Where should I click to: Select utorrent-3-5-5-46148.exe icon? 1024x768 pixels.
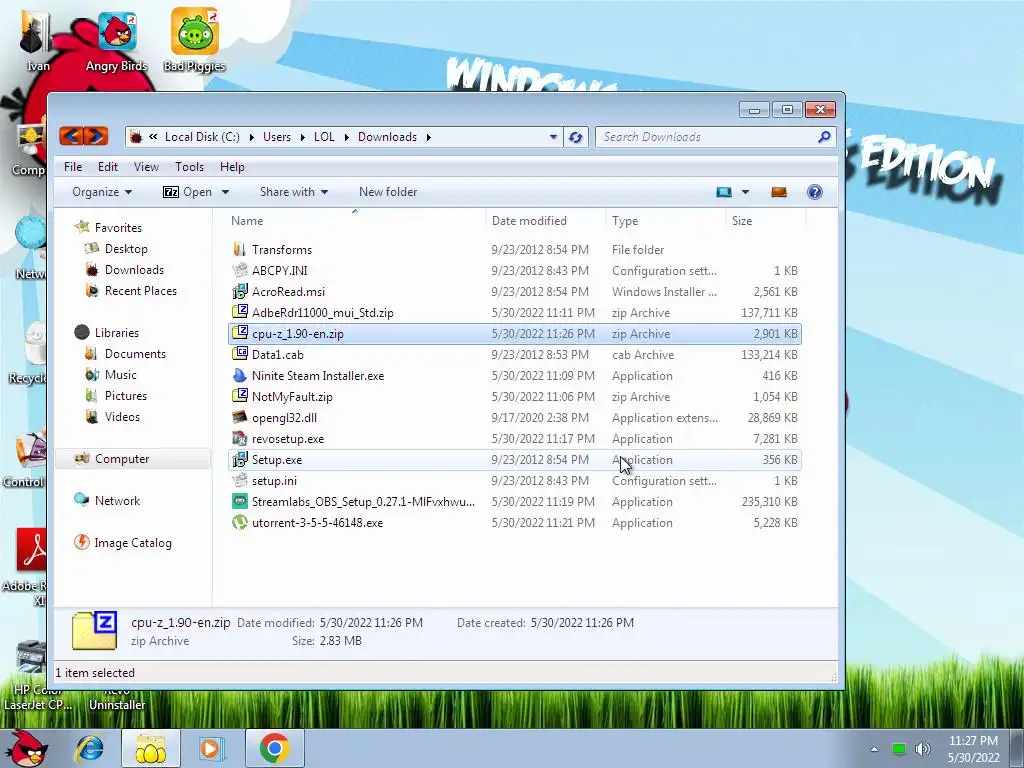[240, 522]
